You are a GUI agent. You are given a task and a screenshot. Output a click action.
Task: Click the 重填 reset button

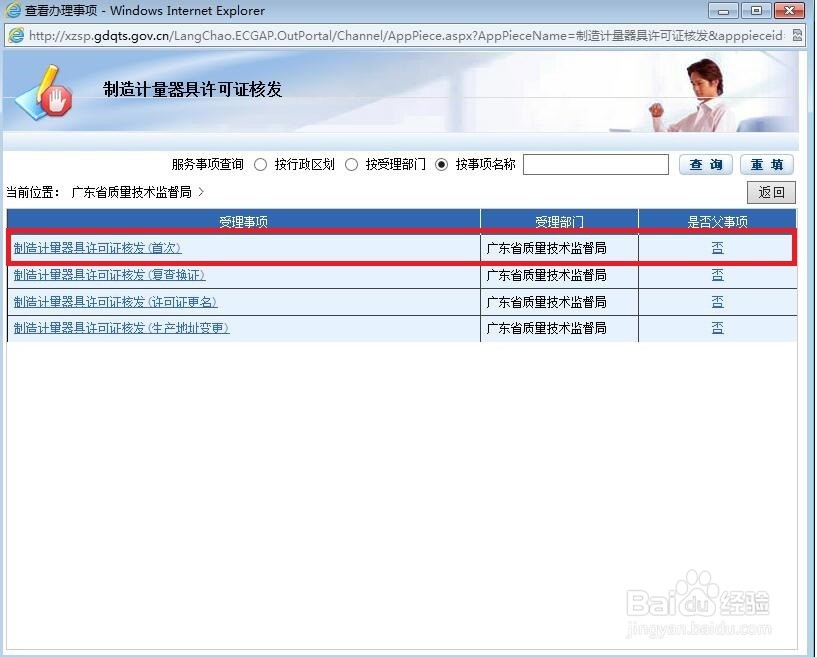tap(766, 164)
